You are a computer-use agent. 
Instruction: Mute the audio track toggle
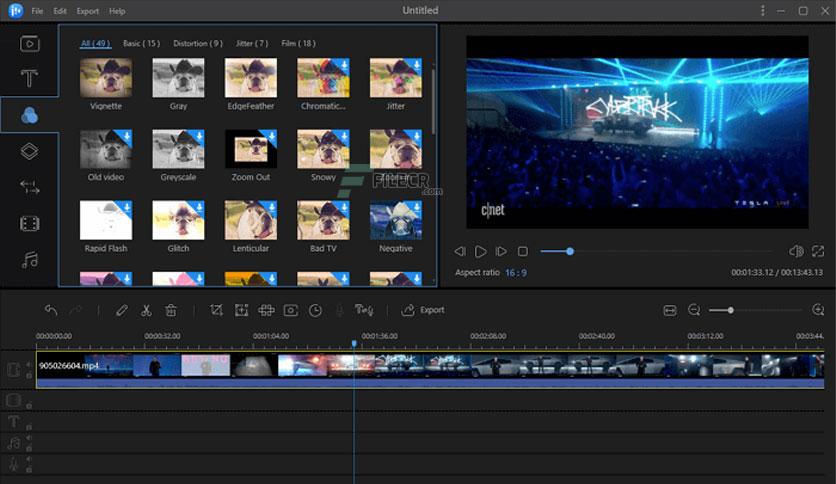(x=29, y=438)
